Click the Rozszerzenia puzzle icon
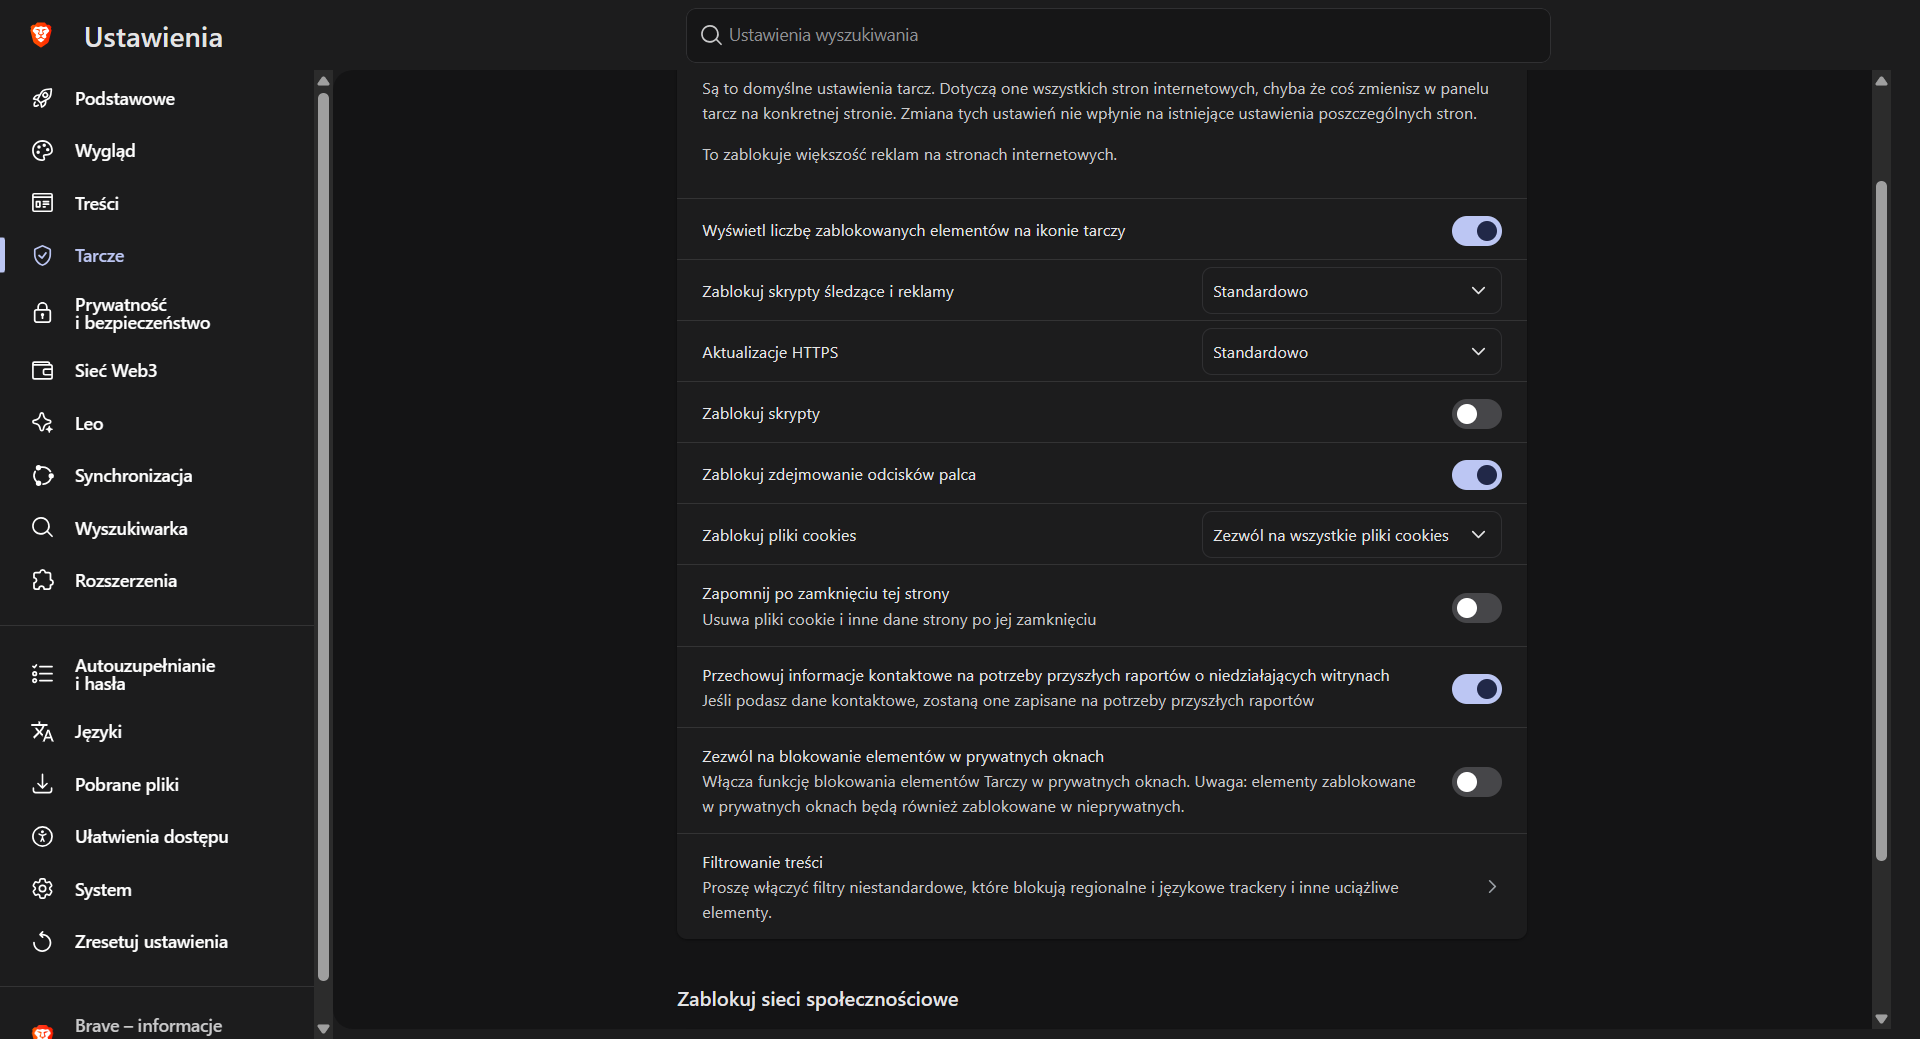 (42, 581)
